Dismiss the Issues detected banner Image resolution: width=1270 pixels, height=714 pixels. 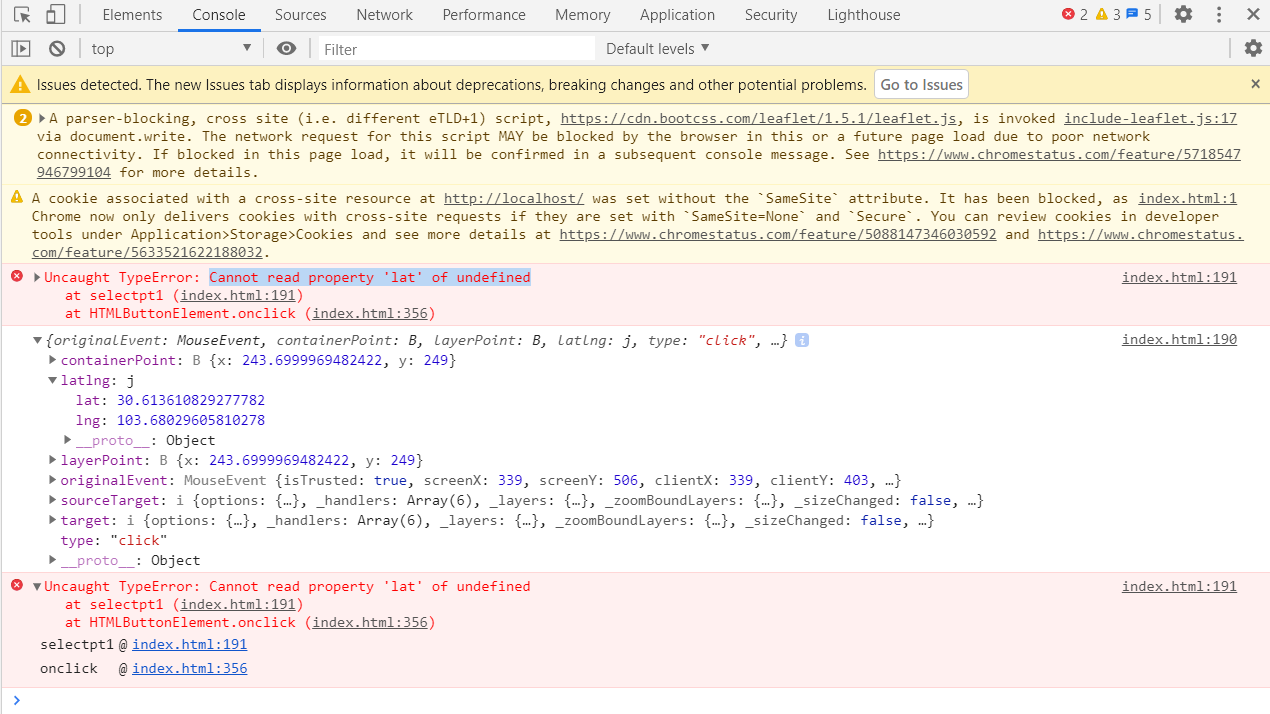1255,85
